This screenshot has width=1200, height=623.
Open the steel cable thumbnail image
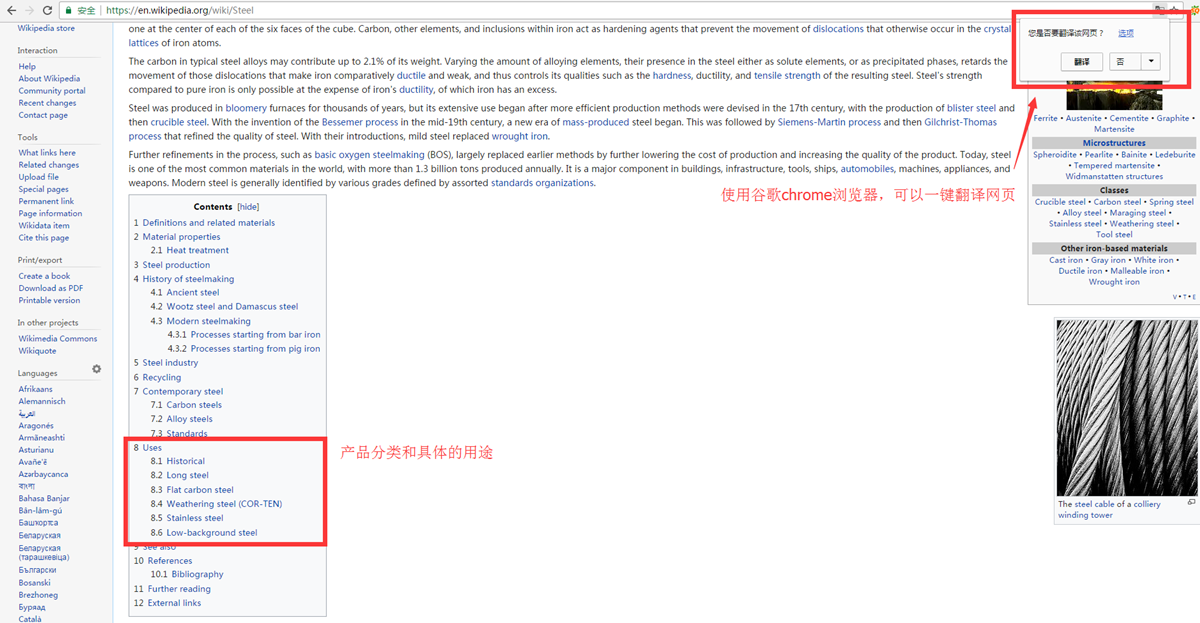click(1126, 407)
